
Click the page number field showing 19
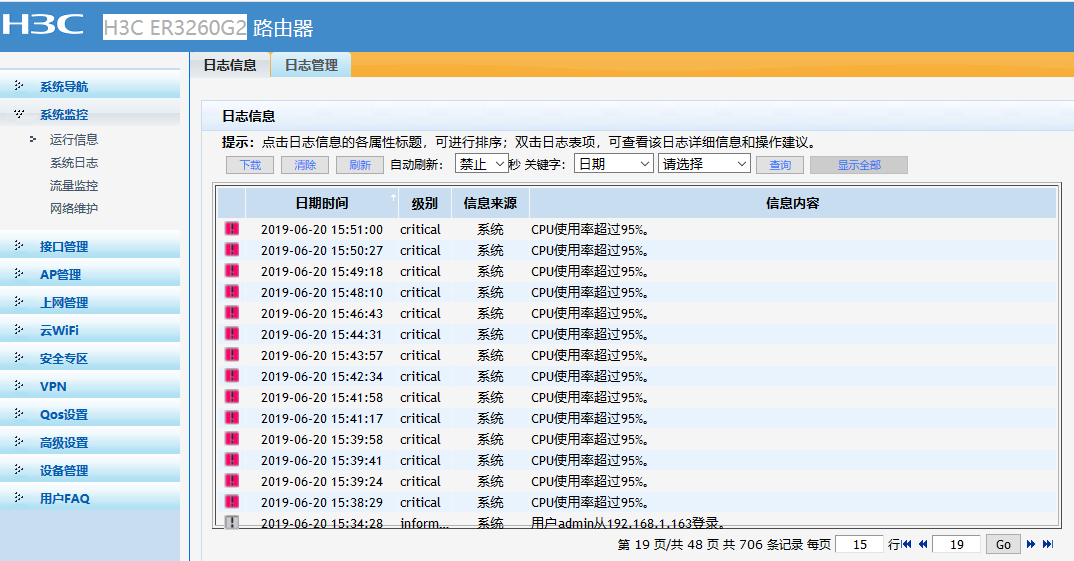tap(957, 545)
